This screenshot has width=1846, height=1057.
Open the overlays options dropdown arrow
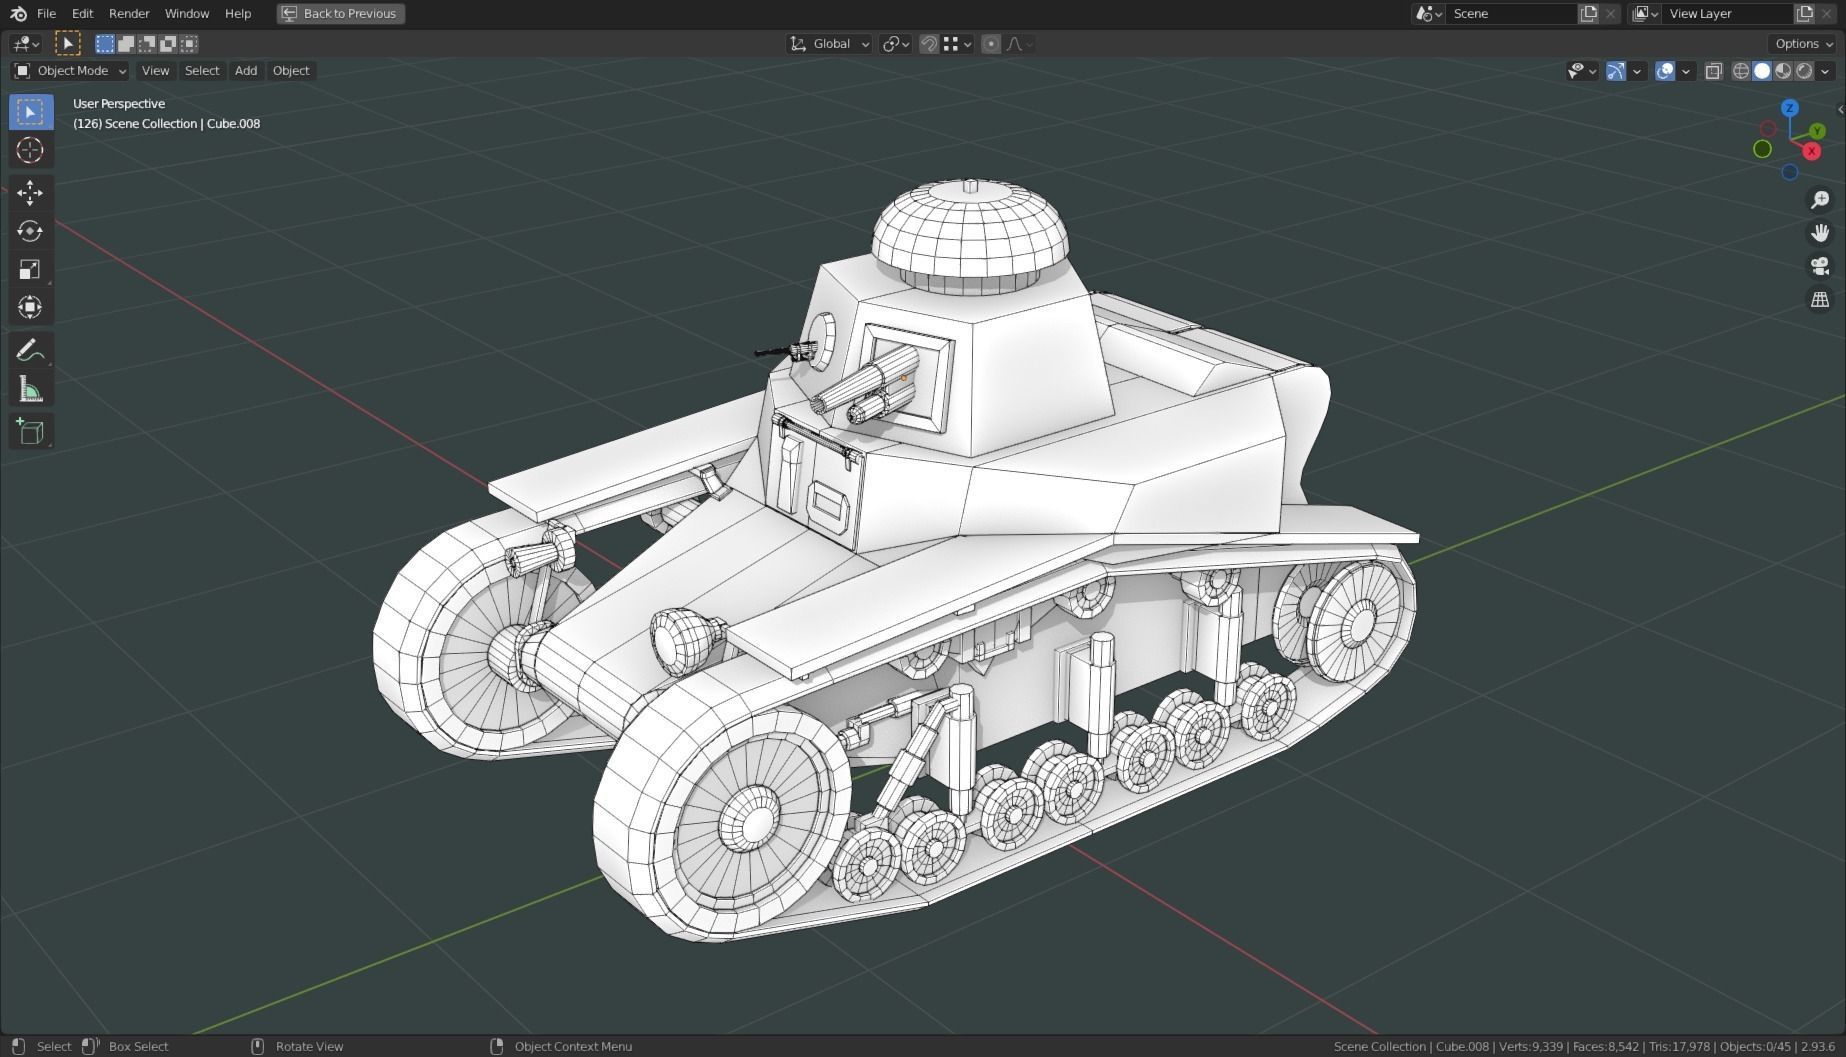tap(1686, 71)
